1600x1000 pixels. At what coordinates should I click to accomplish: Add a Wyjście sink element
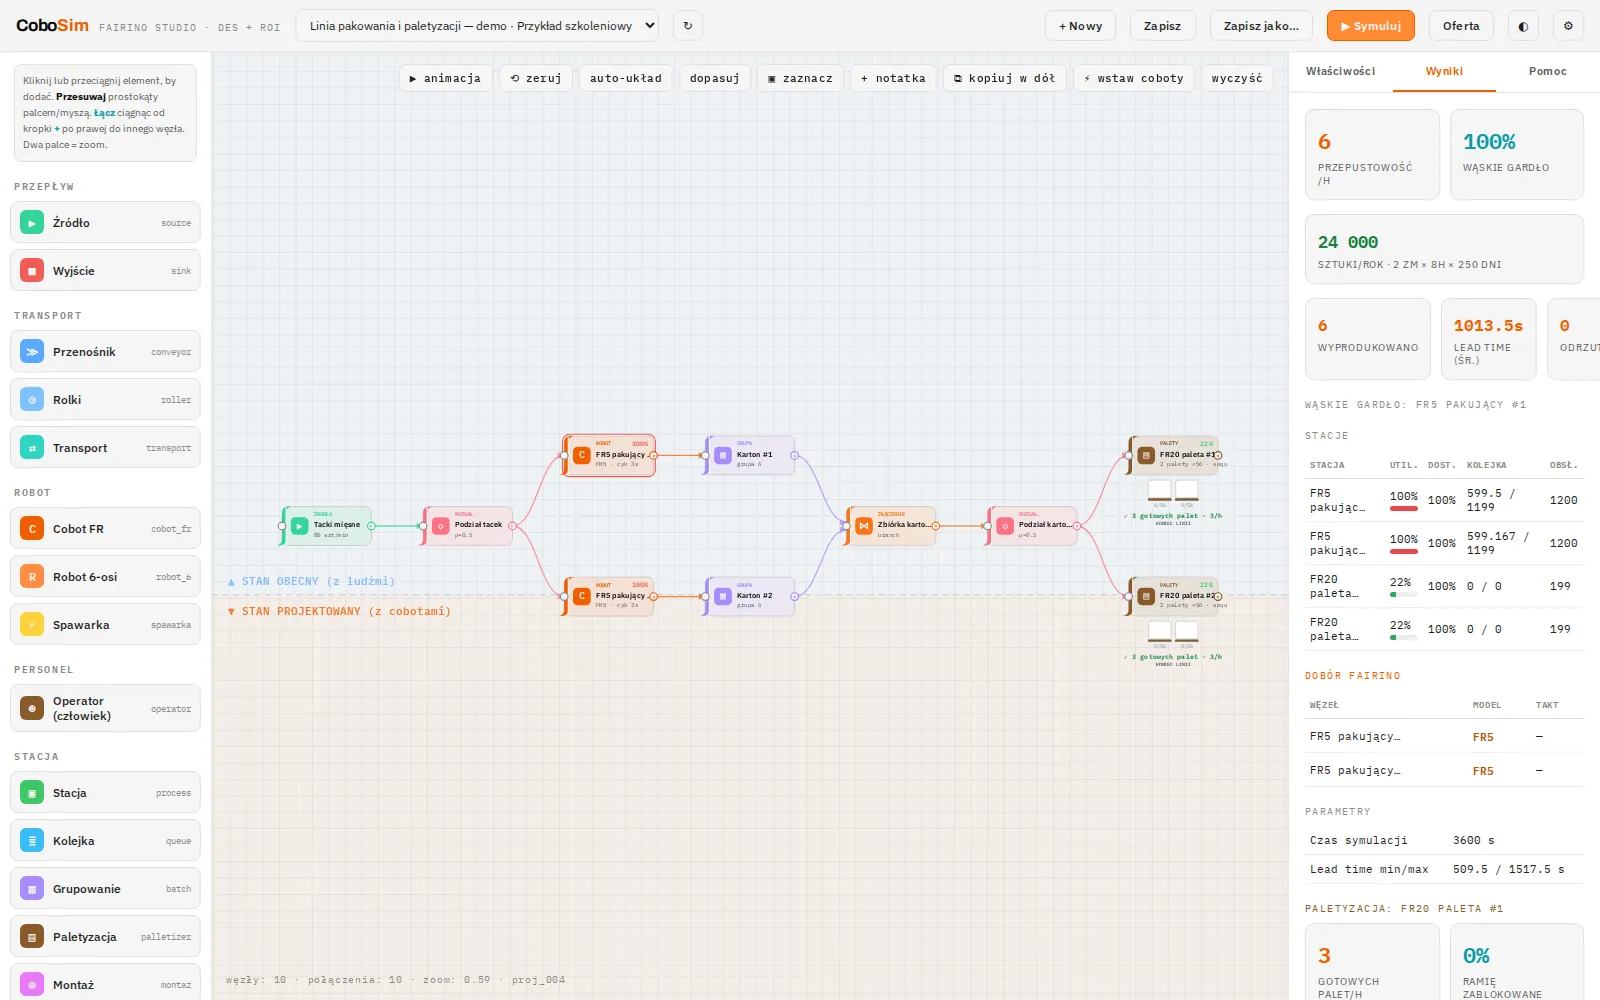click(x=105, y=271)
